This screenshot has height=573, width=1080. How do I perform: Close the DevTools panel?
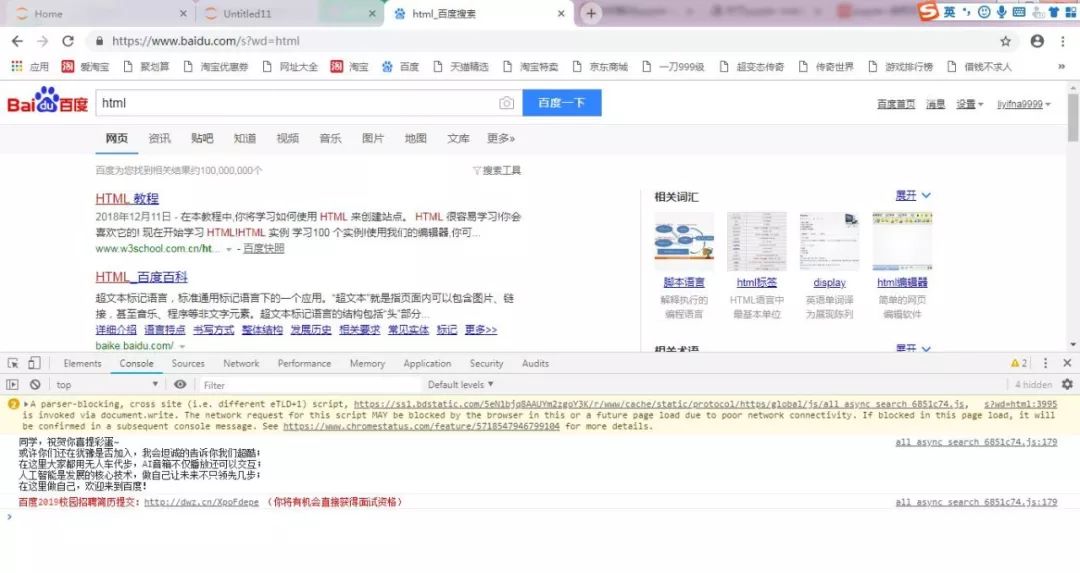(1067, 363)
